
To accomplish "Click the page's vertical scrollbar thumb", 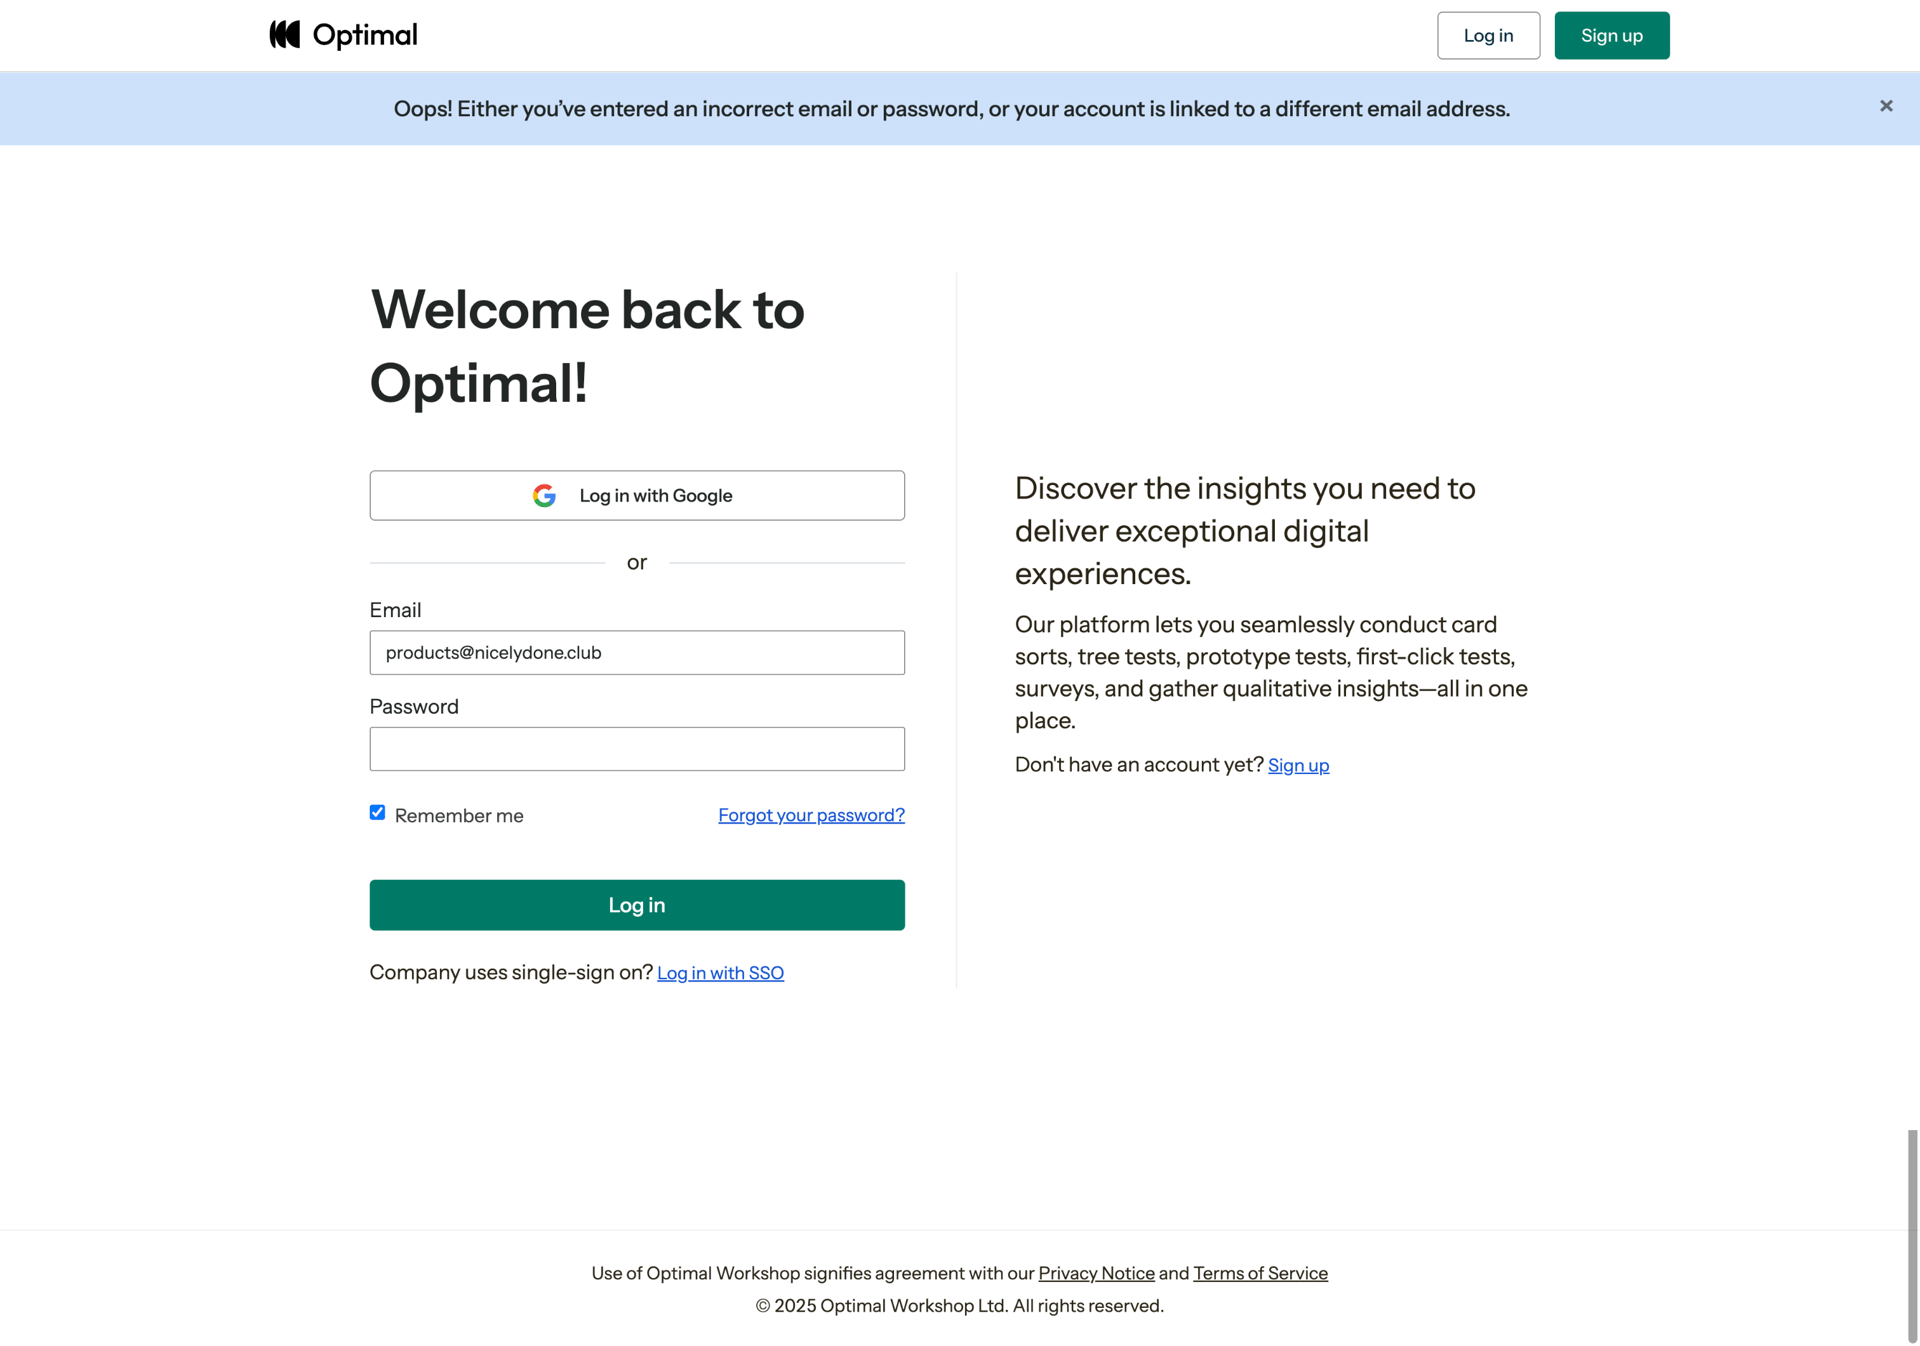I will pyautogui.click(x=1912, y=1235).
